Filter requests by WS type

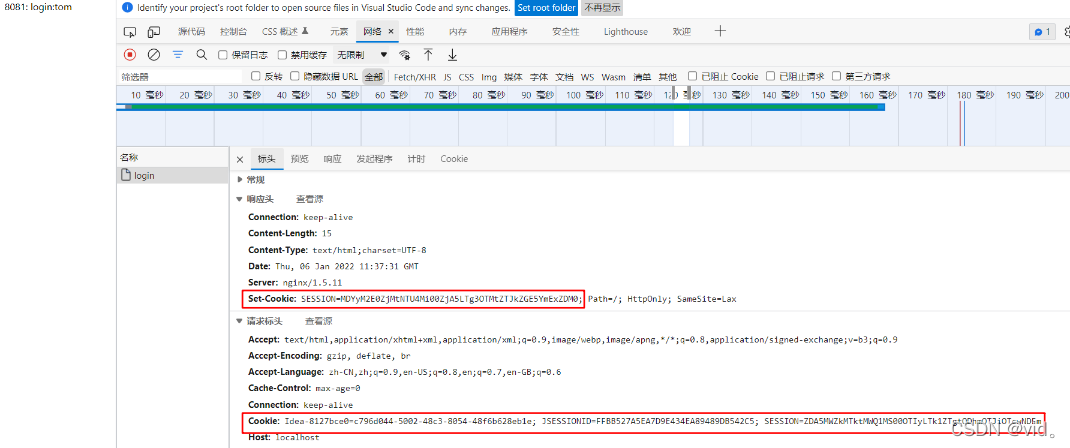click(x=588, y=77)
